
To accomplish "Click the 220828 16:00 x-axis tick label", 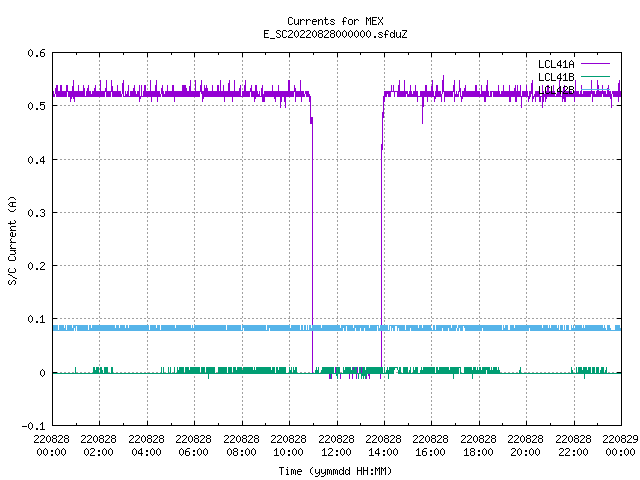I will [x=430, y=446].
